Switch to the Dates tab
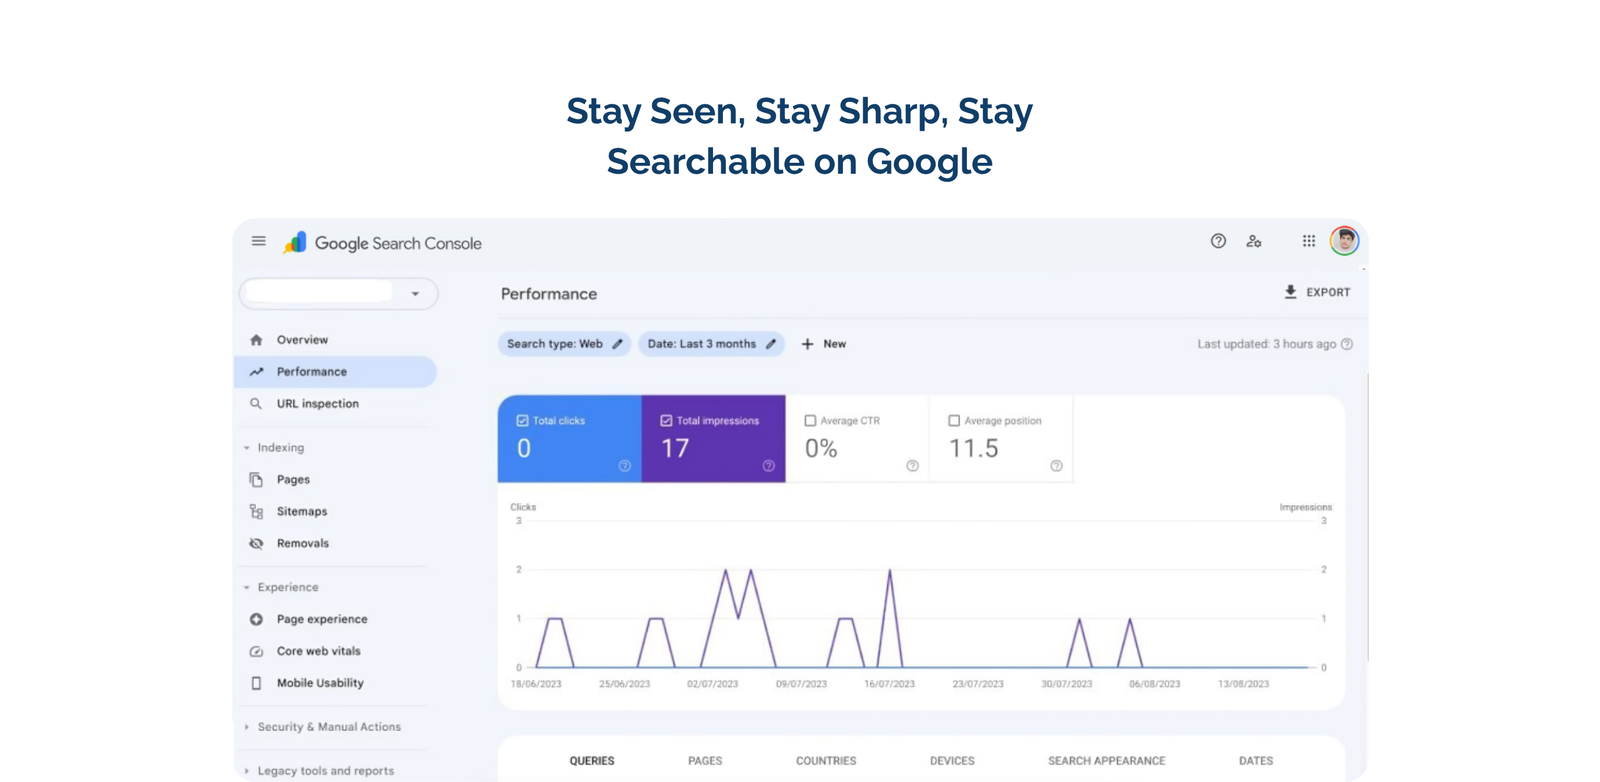This screenshot has height=782, width=1600. click(1256, 761)
